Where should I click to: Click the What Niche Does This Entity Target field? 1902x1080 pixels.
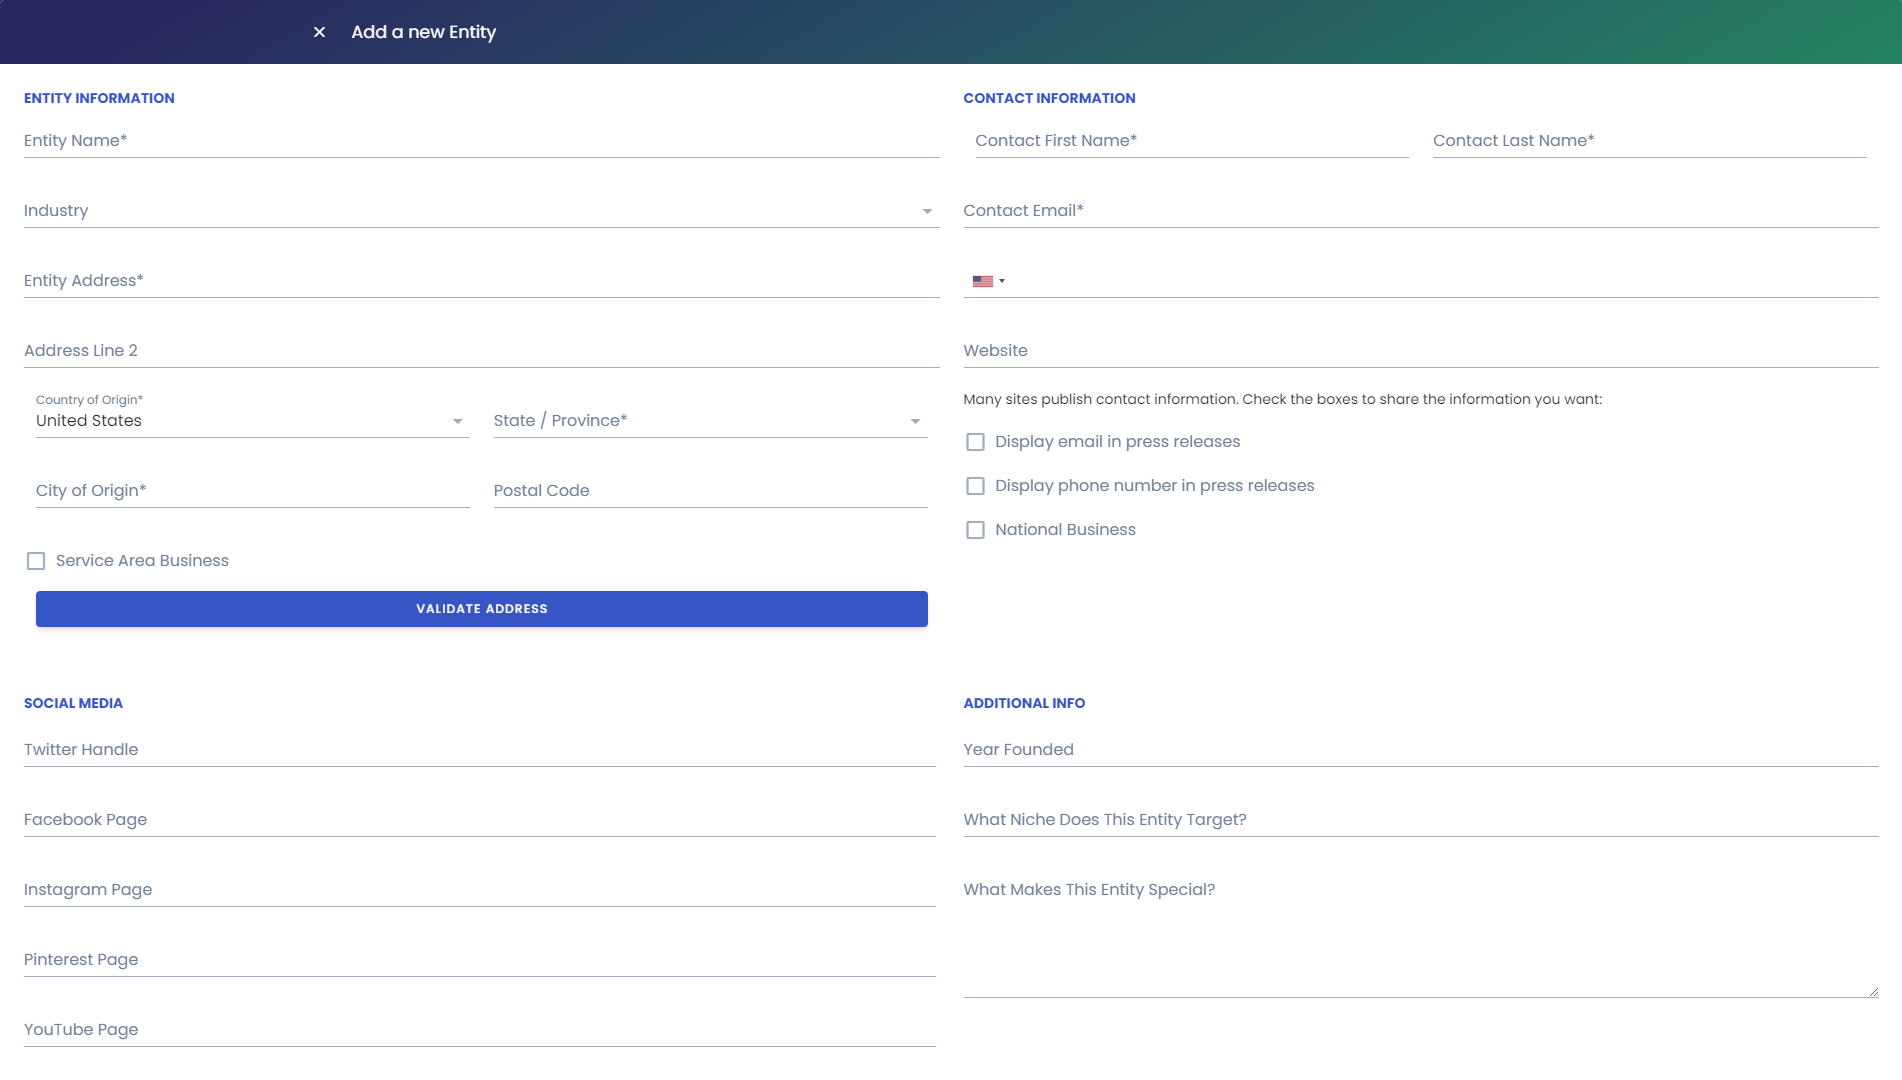(x=1420, y=820)
